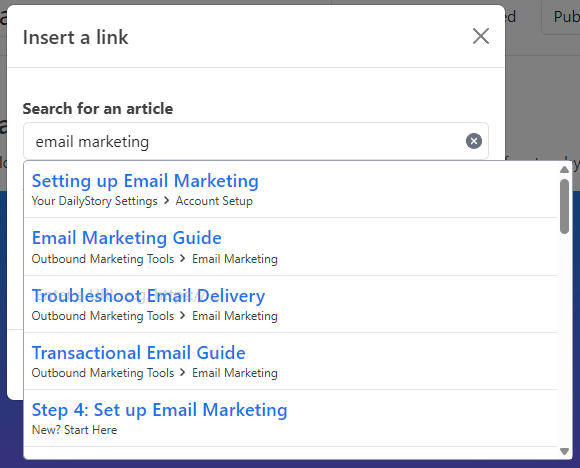Click Outbound Marketing Tools under Email Marketing Guide
Screen dimensions: 580x468
tap(102, 259)
